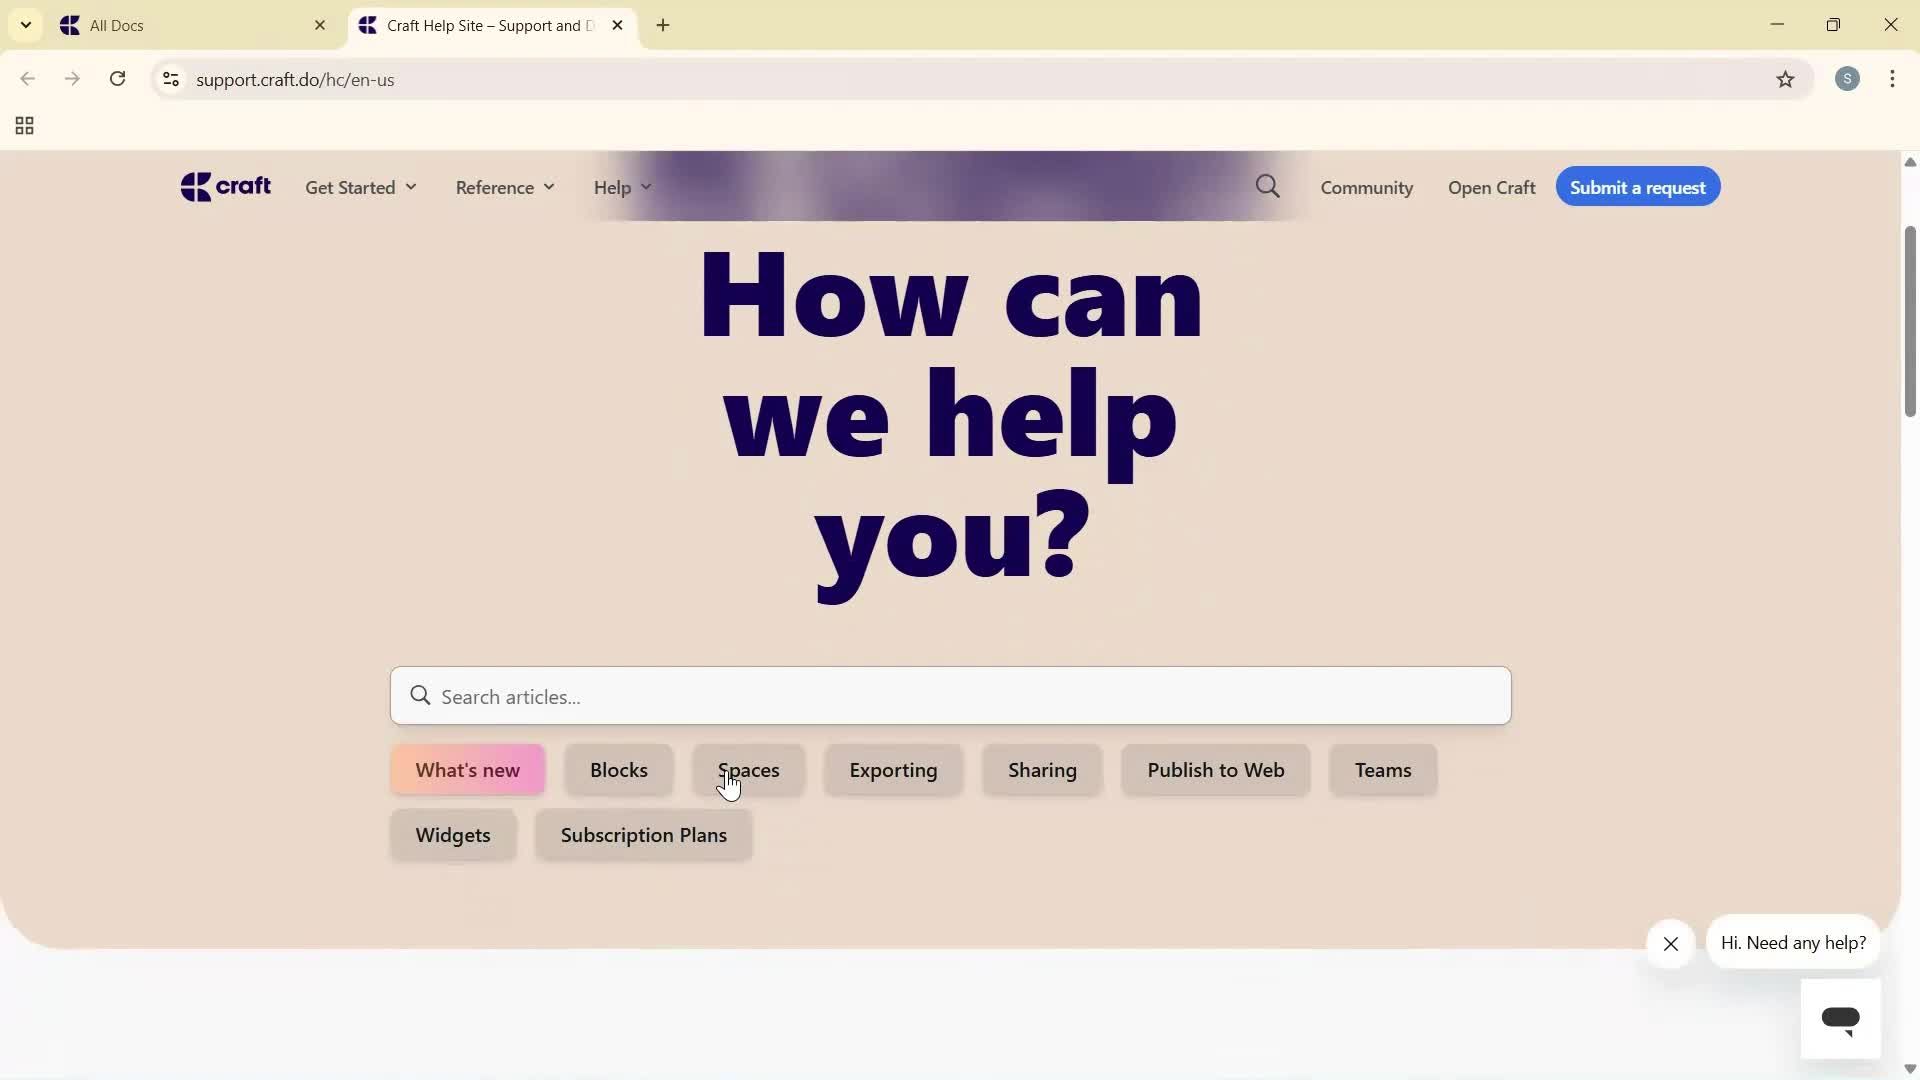The image size is (1920, 1080).
Task: Open the Chrome three-dot menu
Action: click(1894, 79)
